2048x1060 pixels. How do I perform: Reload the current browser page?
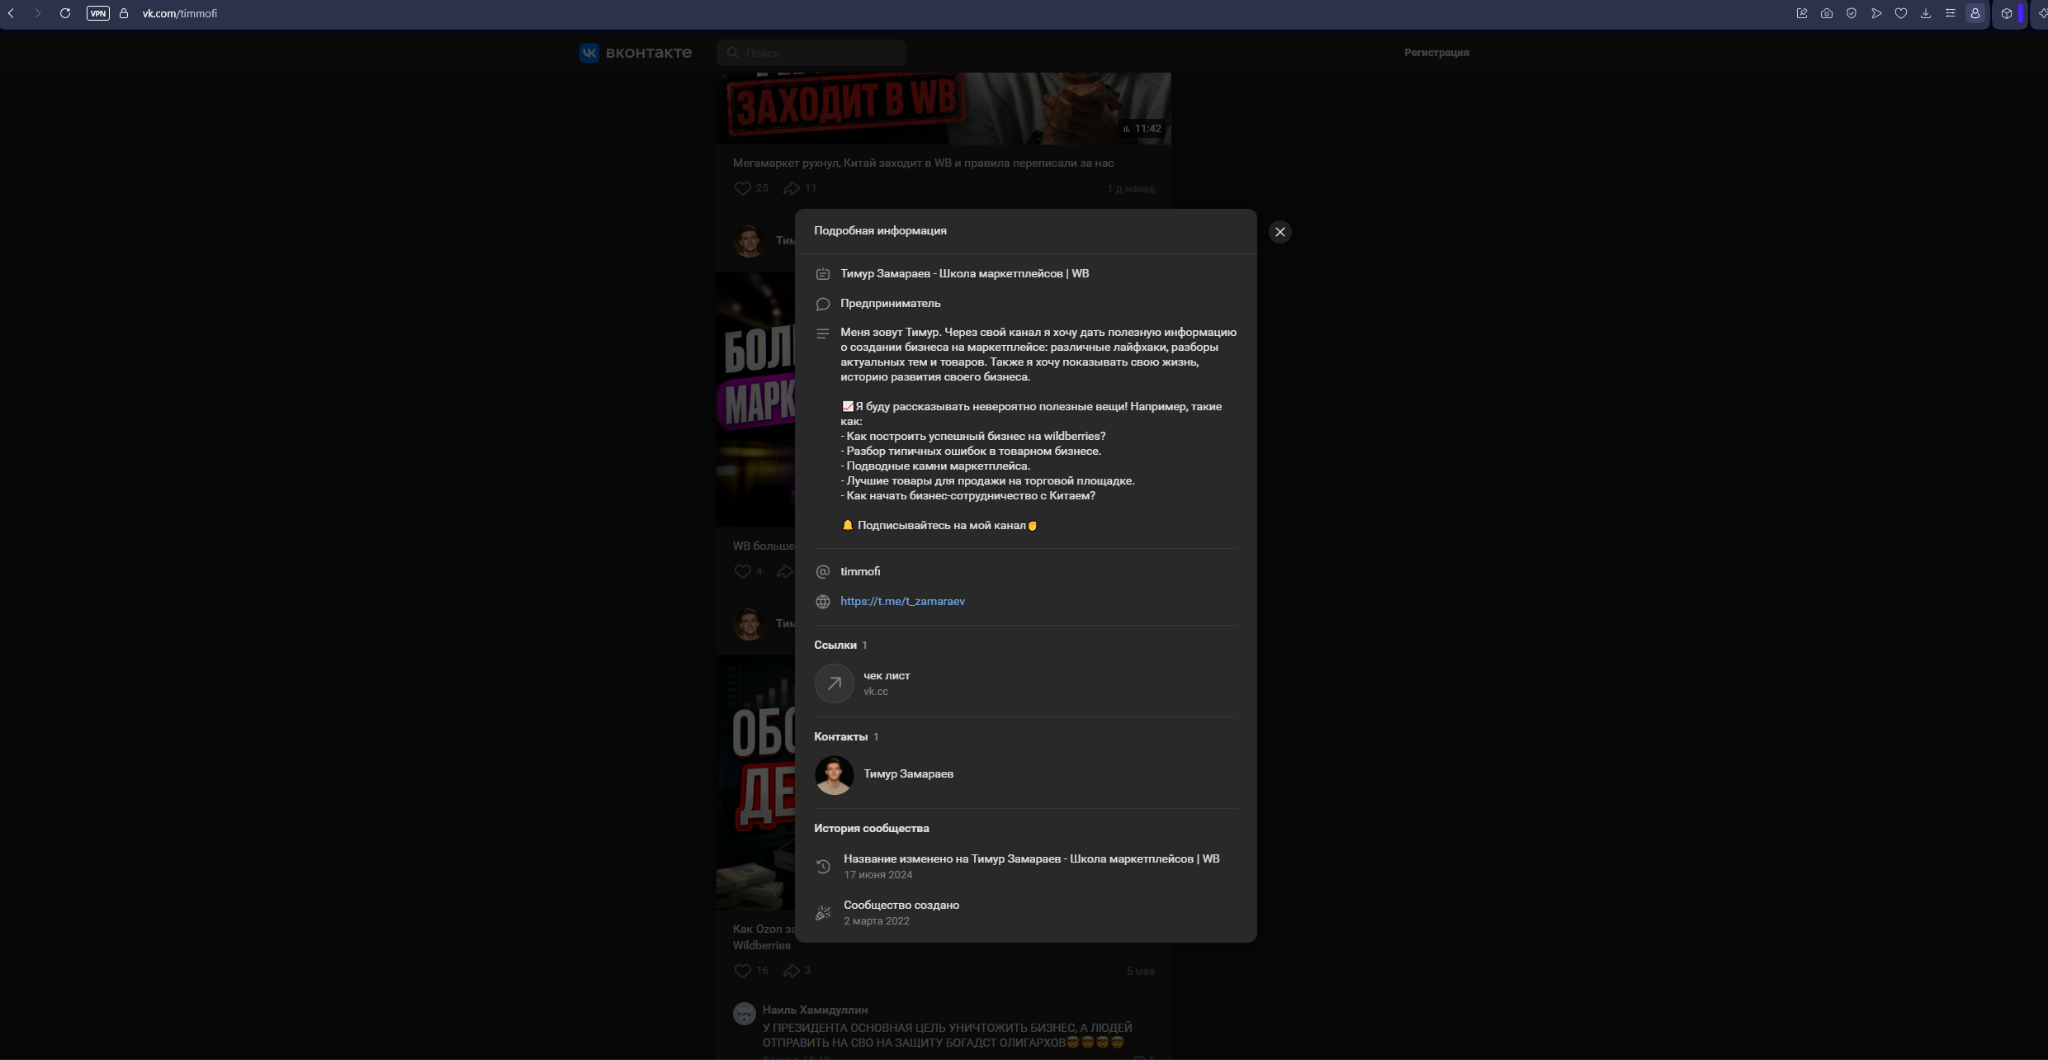pyautogui.click(x=65, y=13)
